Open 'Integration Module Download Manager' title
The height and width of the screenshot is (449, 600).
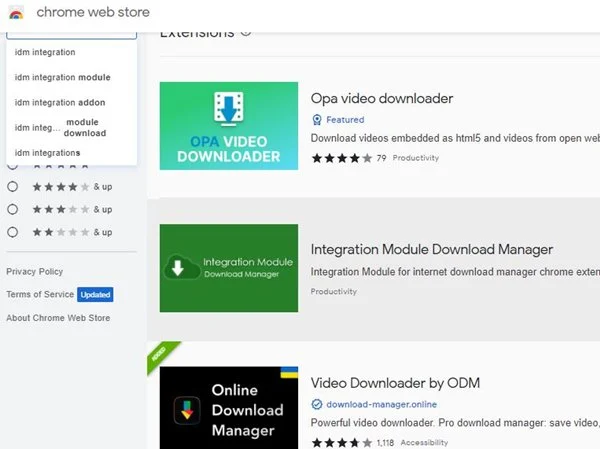coord(432,250)
